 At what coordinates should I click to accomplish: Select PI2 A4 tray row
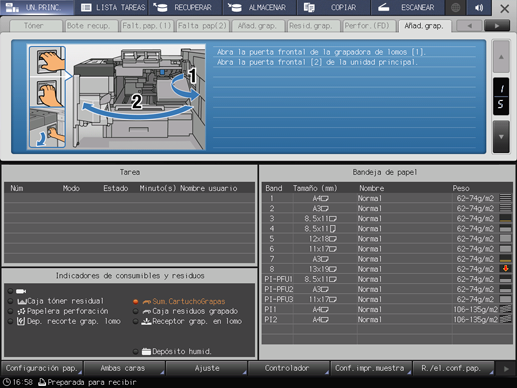coord(387,319)
